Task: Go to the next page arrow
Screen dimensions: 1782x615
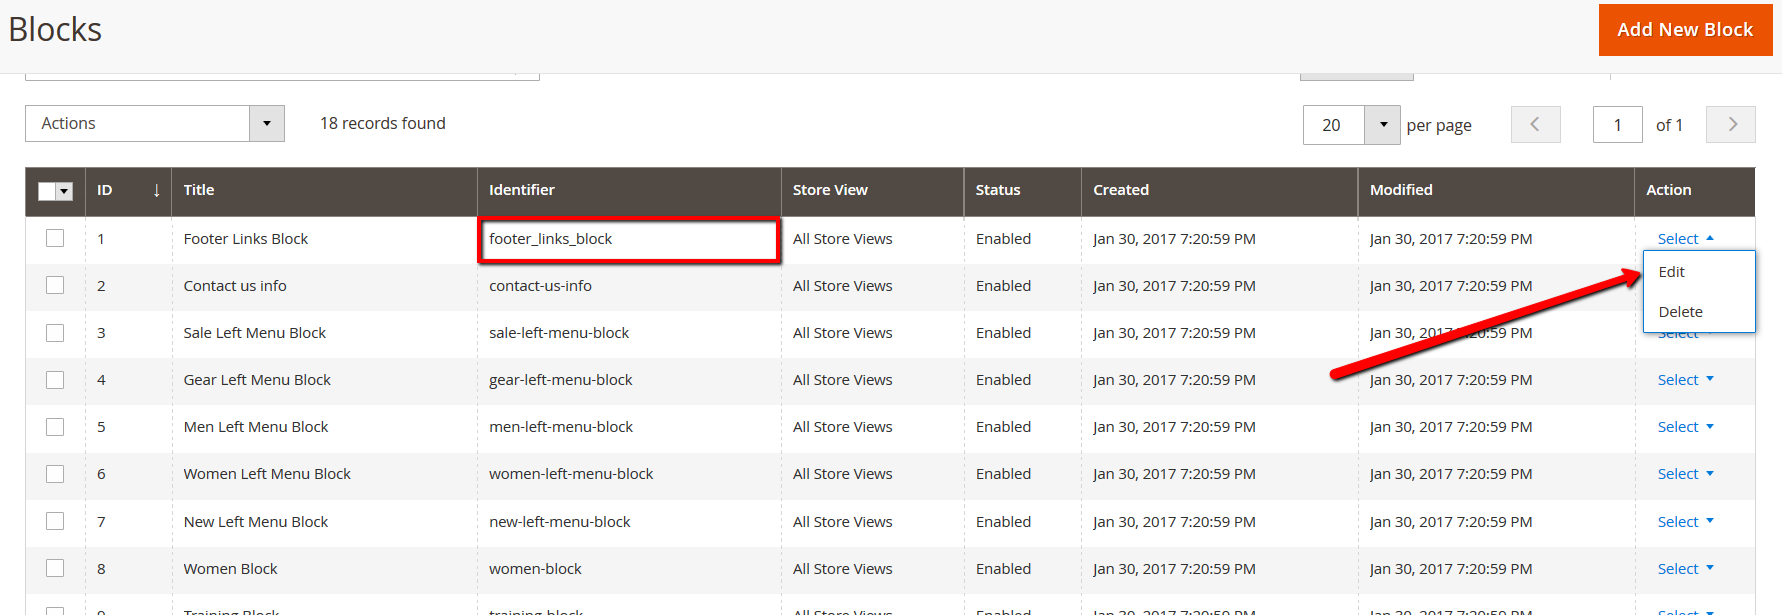Action: (1731, 125)
